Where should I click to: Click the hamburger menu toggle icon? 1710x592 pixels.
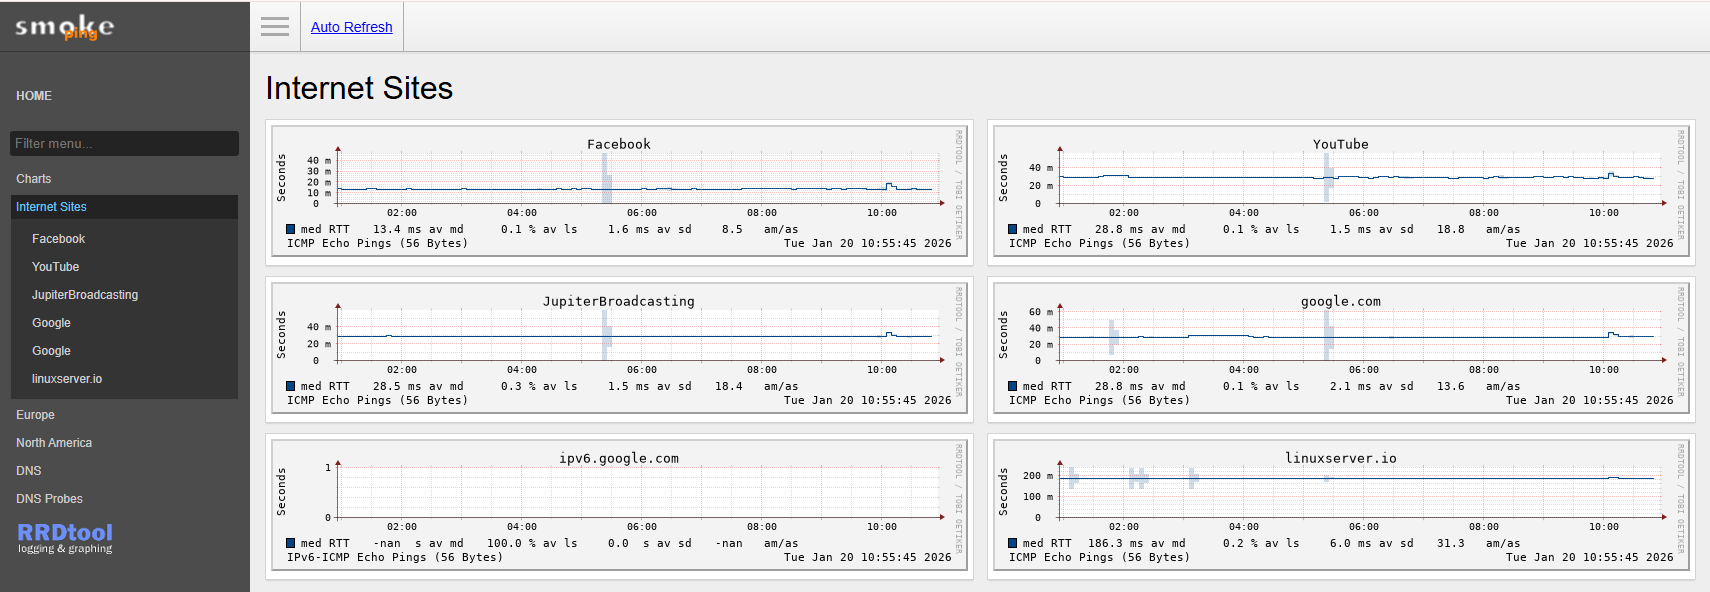275,27
